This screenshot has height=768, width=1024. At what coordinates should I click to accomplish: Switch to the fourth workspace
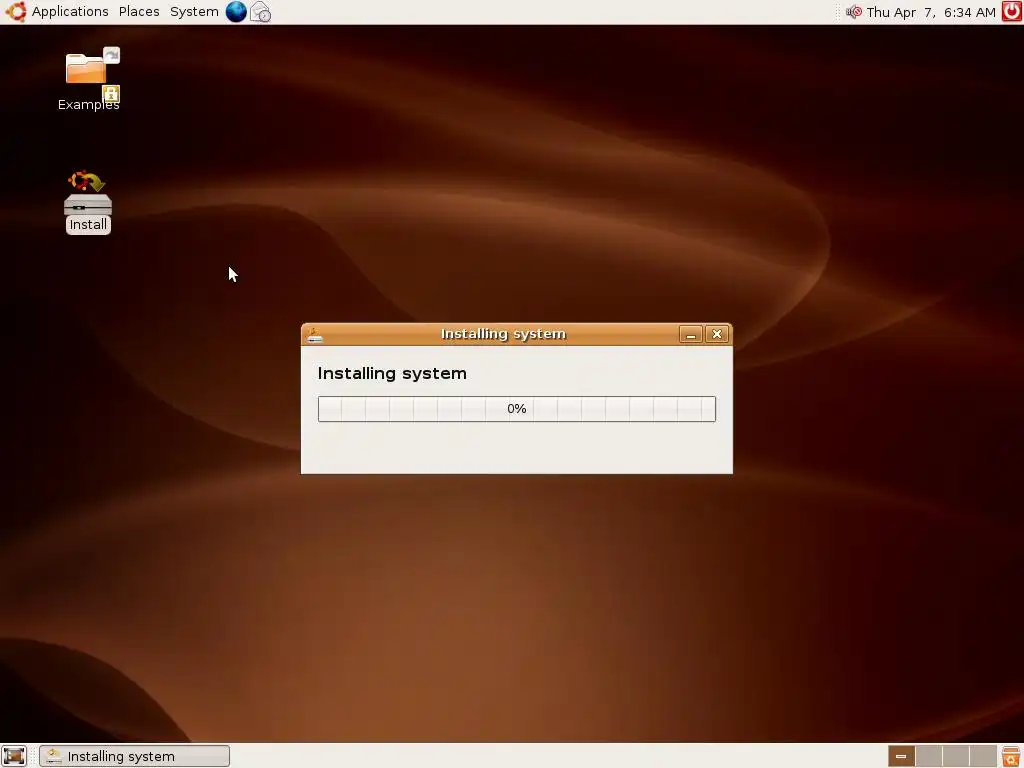pos(983,756)
